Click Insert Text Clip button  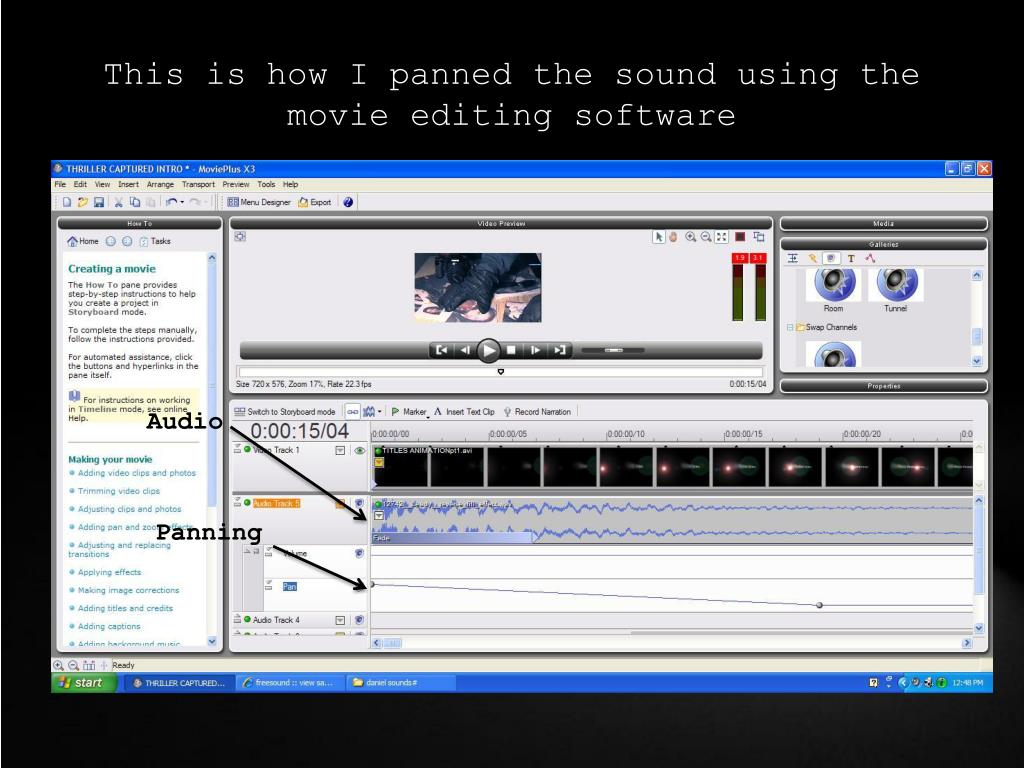(464, 412)
